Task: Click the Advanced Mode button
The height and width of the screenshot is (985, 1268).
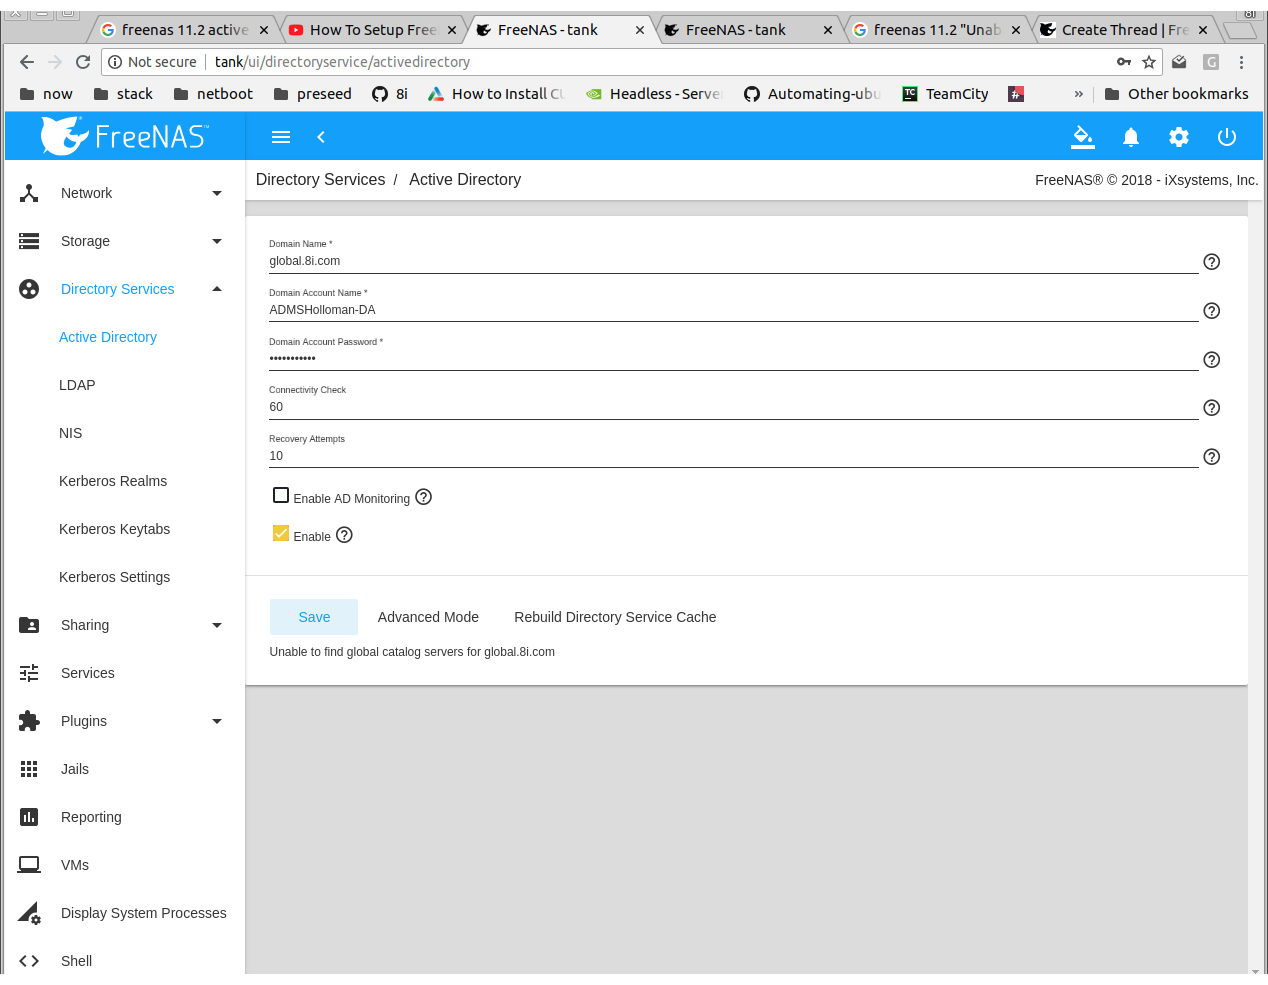Action: [428, 617]
